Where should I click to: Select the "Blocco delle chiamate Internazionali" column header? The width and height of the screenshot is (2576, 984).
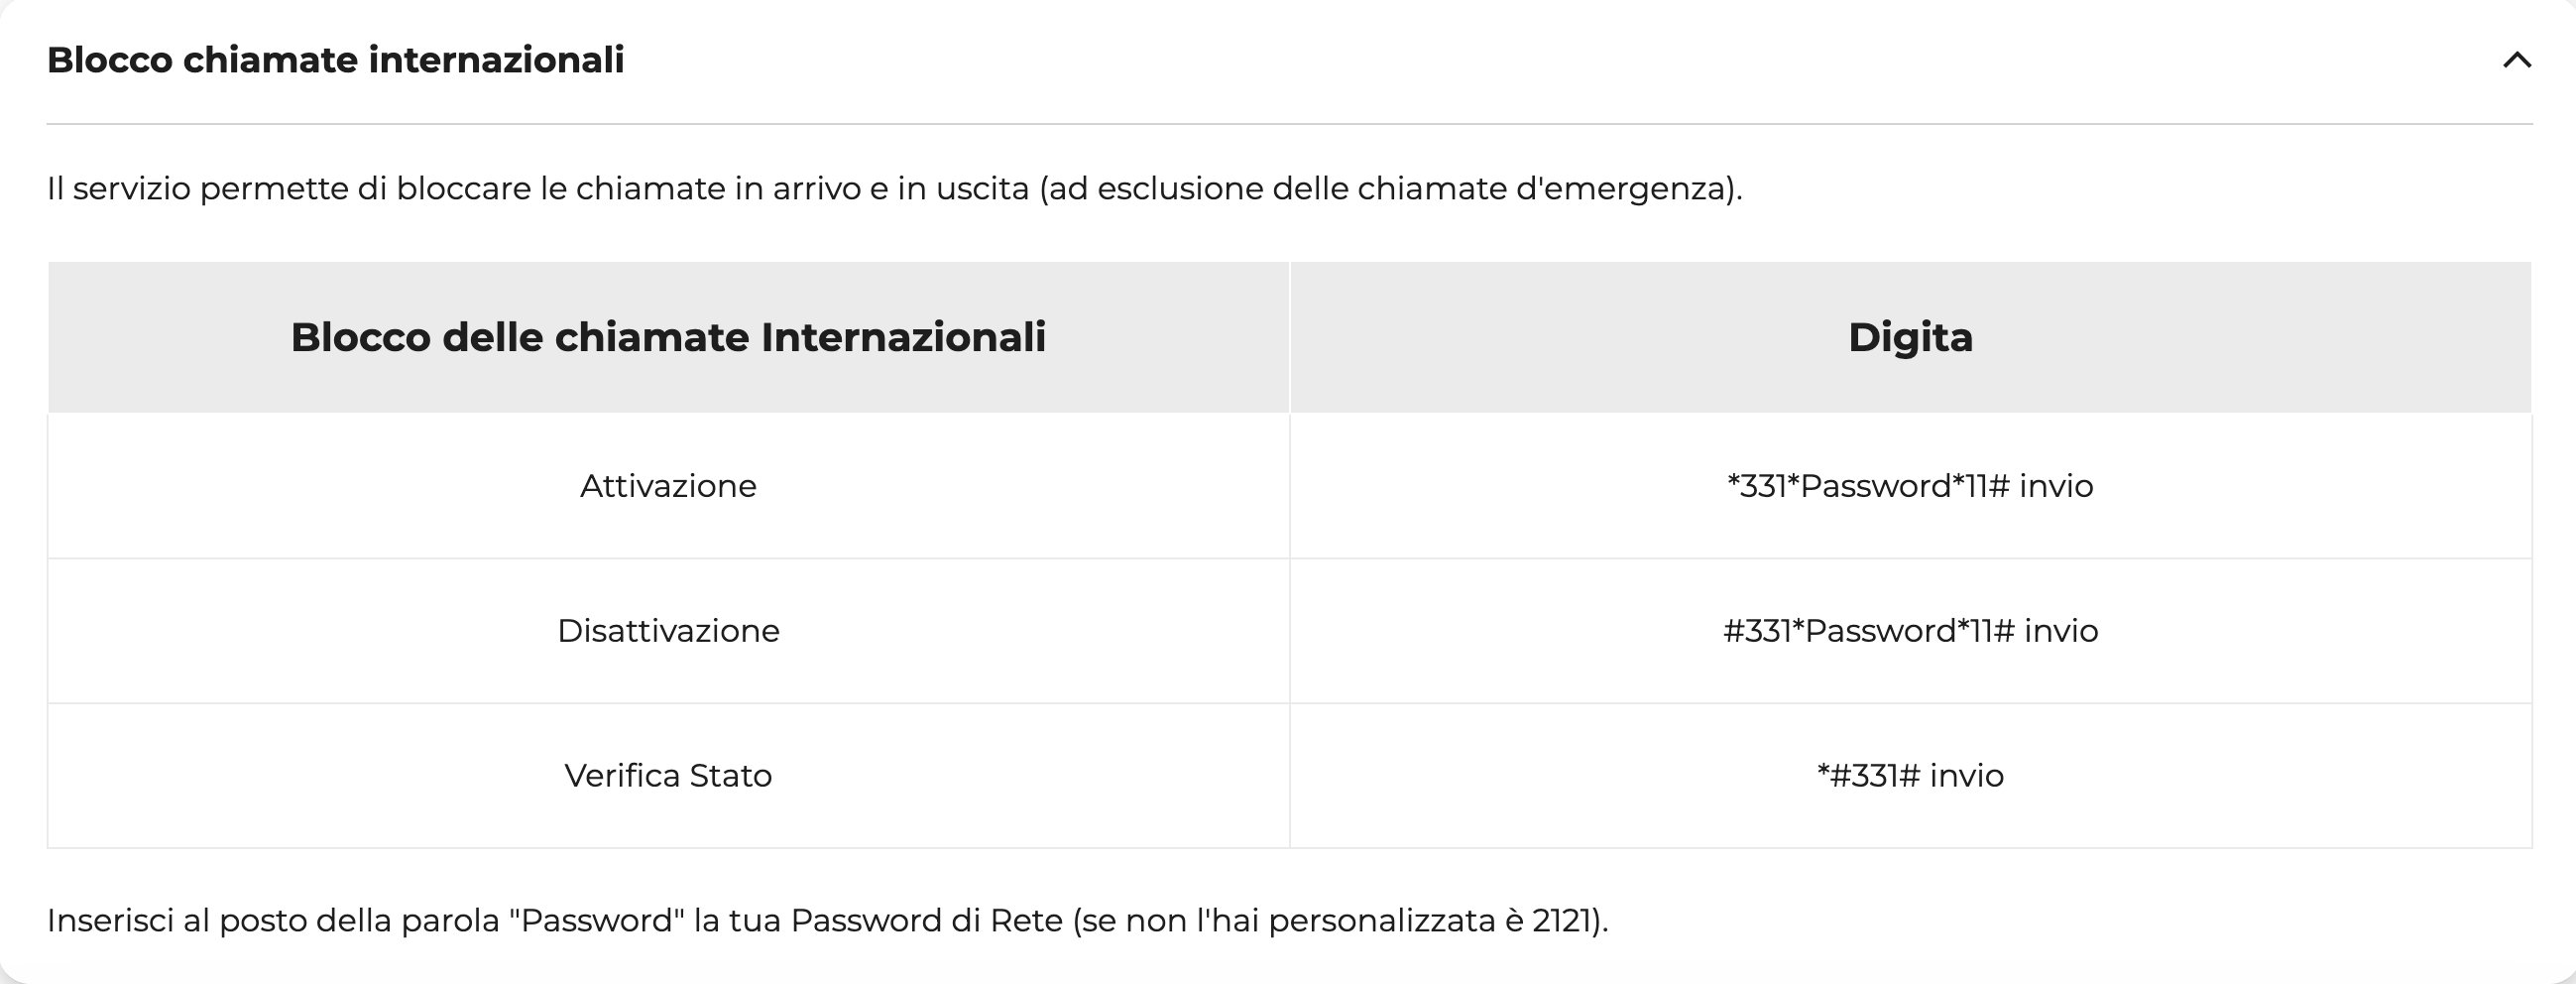(x=668, y=337)
